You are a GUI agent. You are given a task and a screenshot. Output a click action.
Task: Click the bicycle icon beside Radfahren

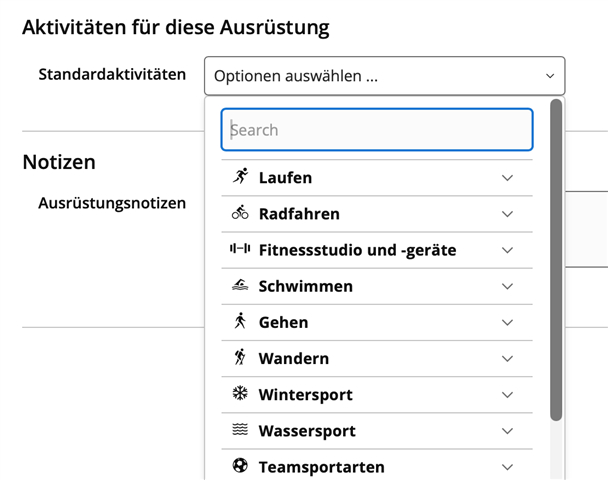click(x=240, y=213)
